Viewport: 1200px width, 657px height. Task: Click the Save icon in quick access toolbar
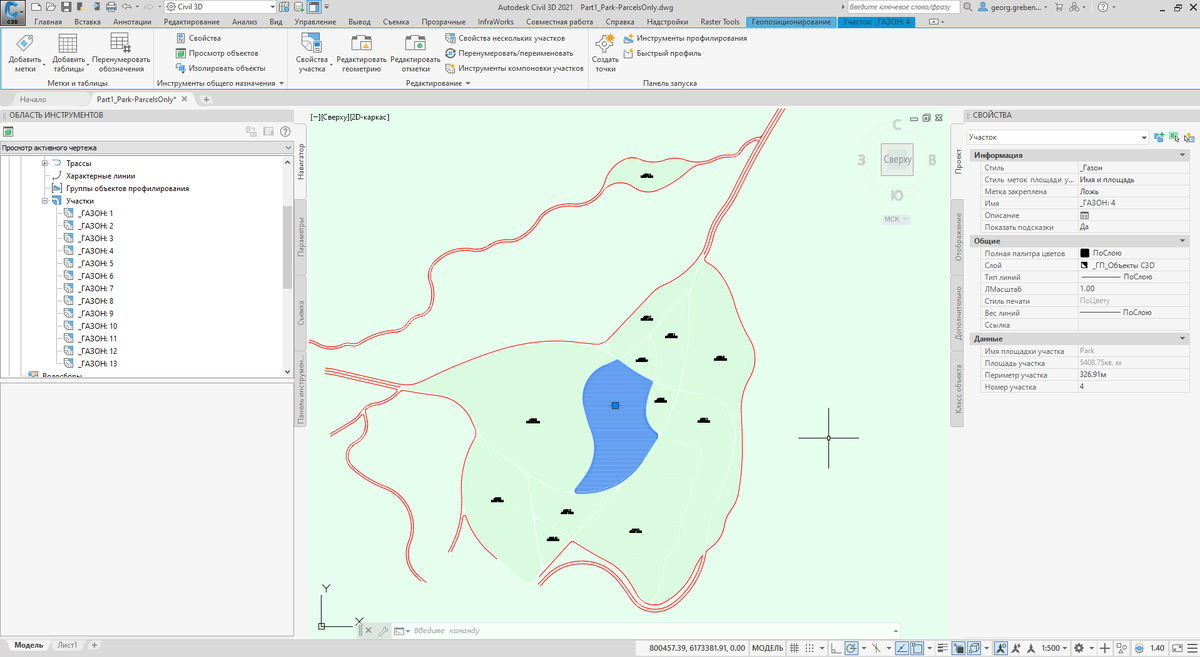click(x=66, y=7)
